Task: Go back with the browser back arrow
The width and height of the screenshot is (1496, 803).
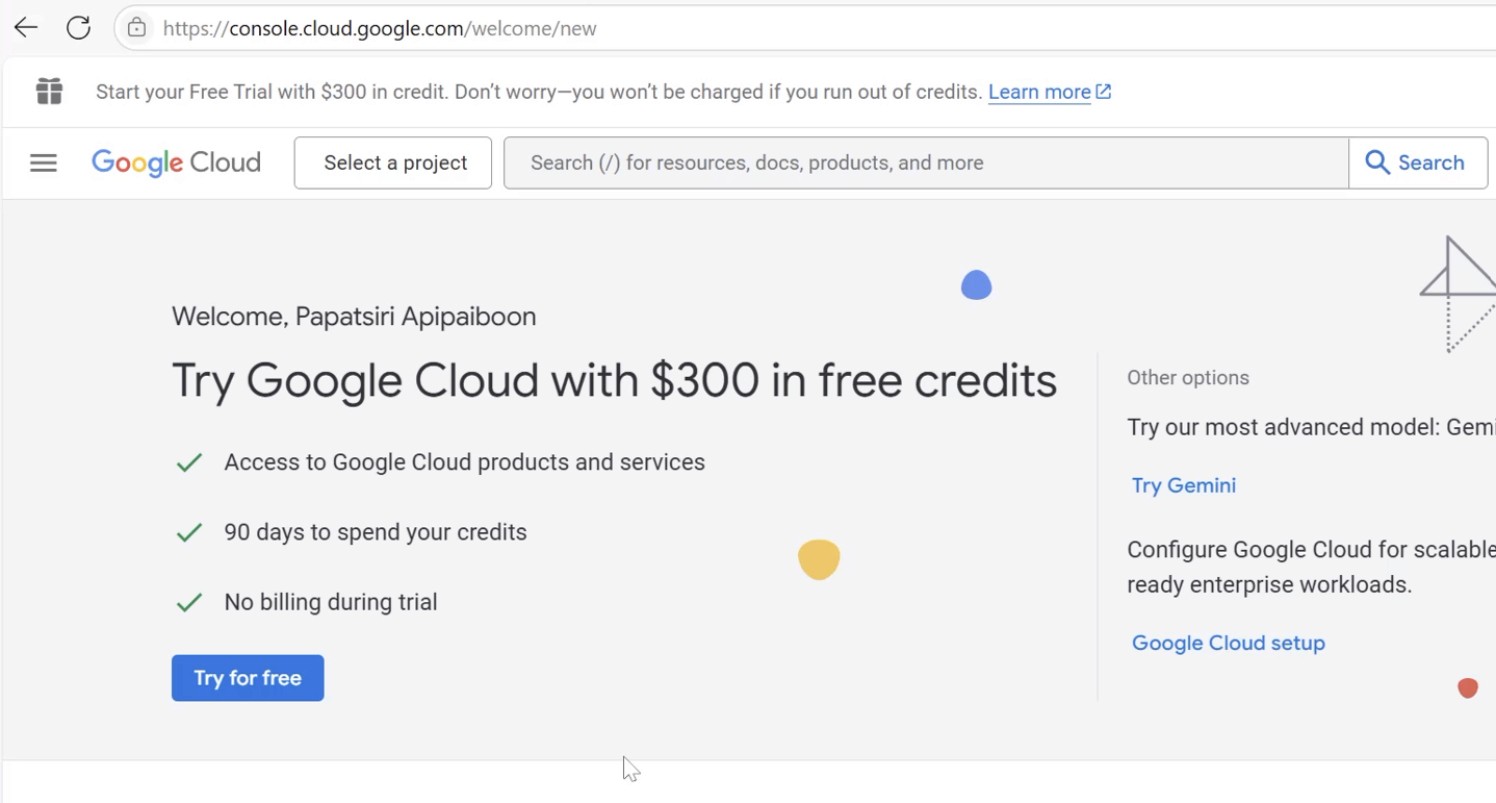Action: pos(26,28)
